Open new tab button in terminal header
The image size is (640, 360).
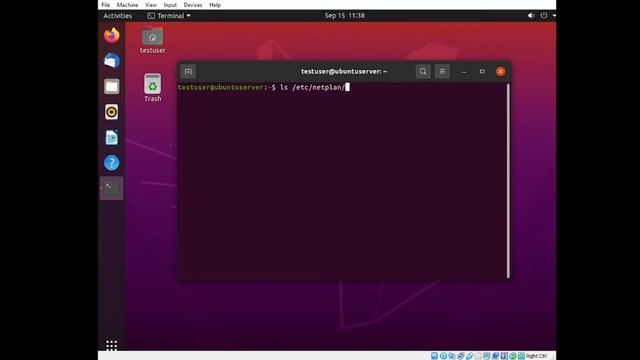pyautogui.click(x=188, y=71)
